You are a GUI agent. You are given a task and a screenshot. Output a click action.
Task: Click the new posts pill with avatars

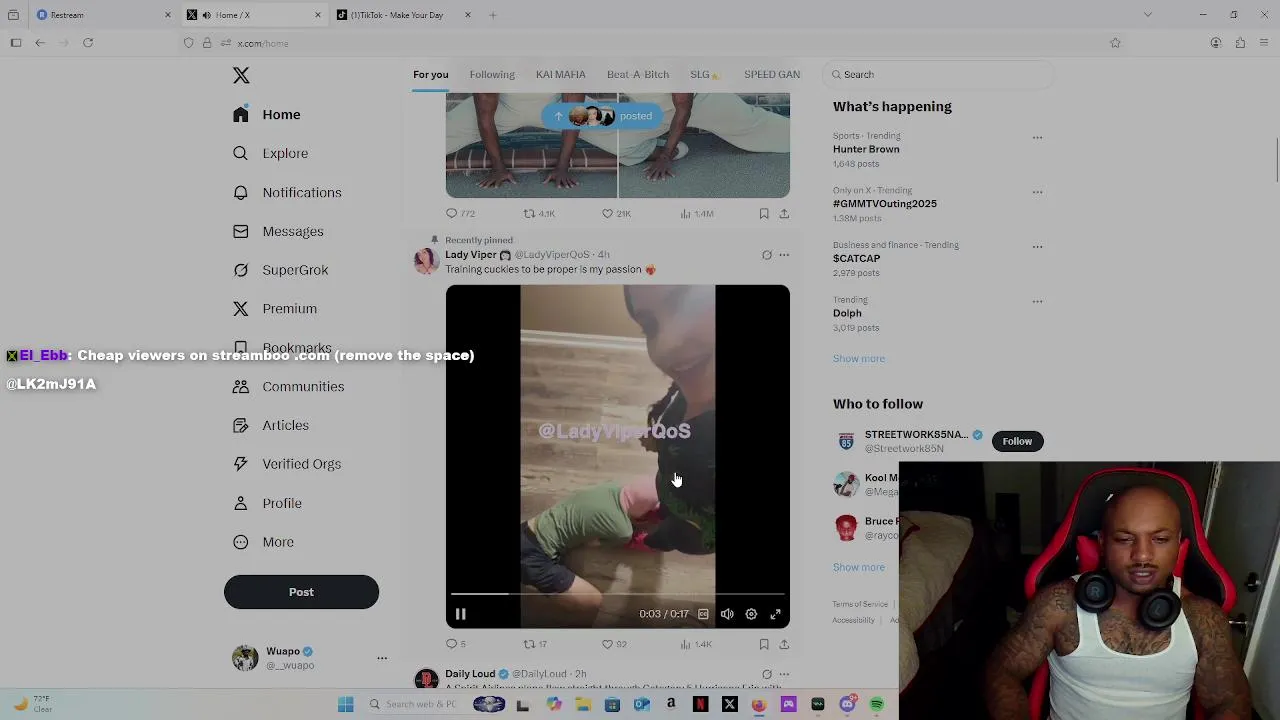[603, 116]
